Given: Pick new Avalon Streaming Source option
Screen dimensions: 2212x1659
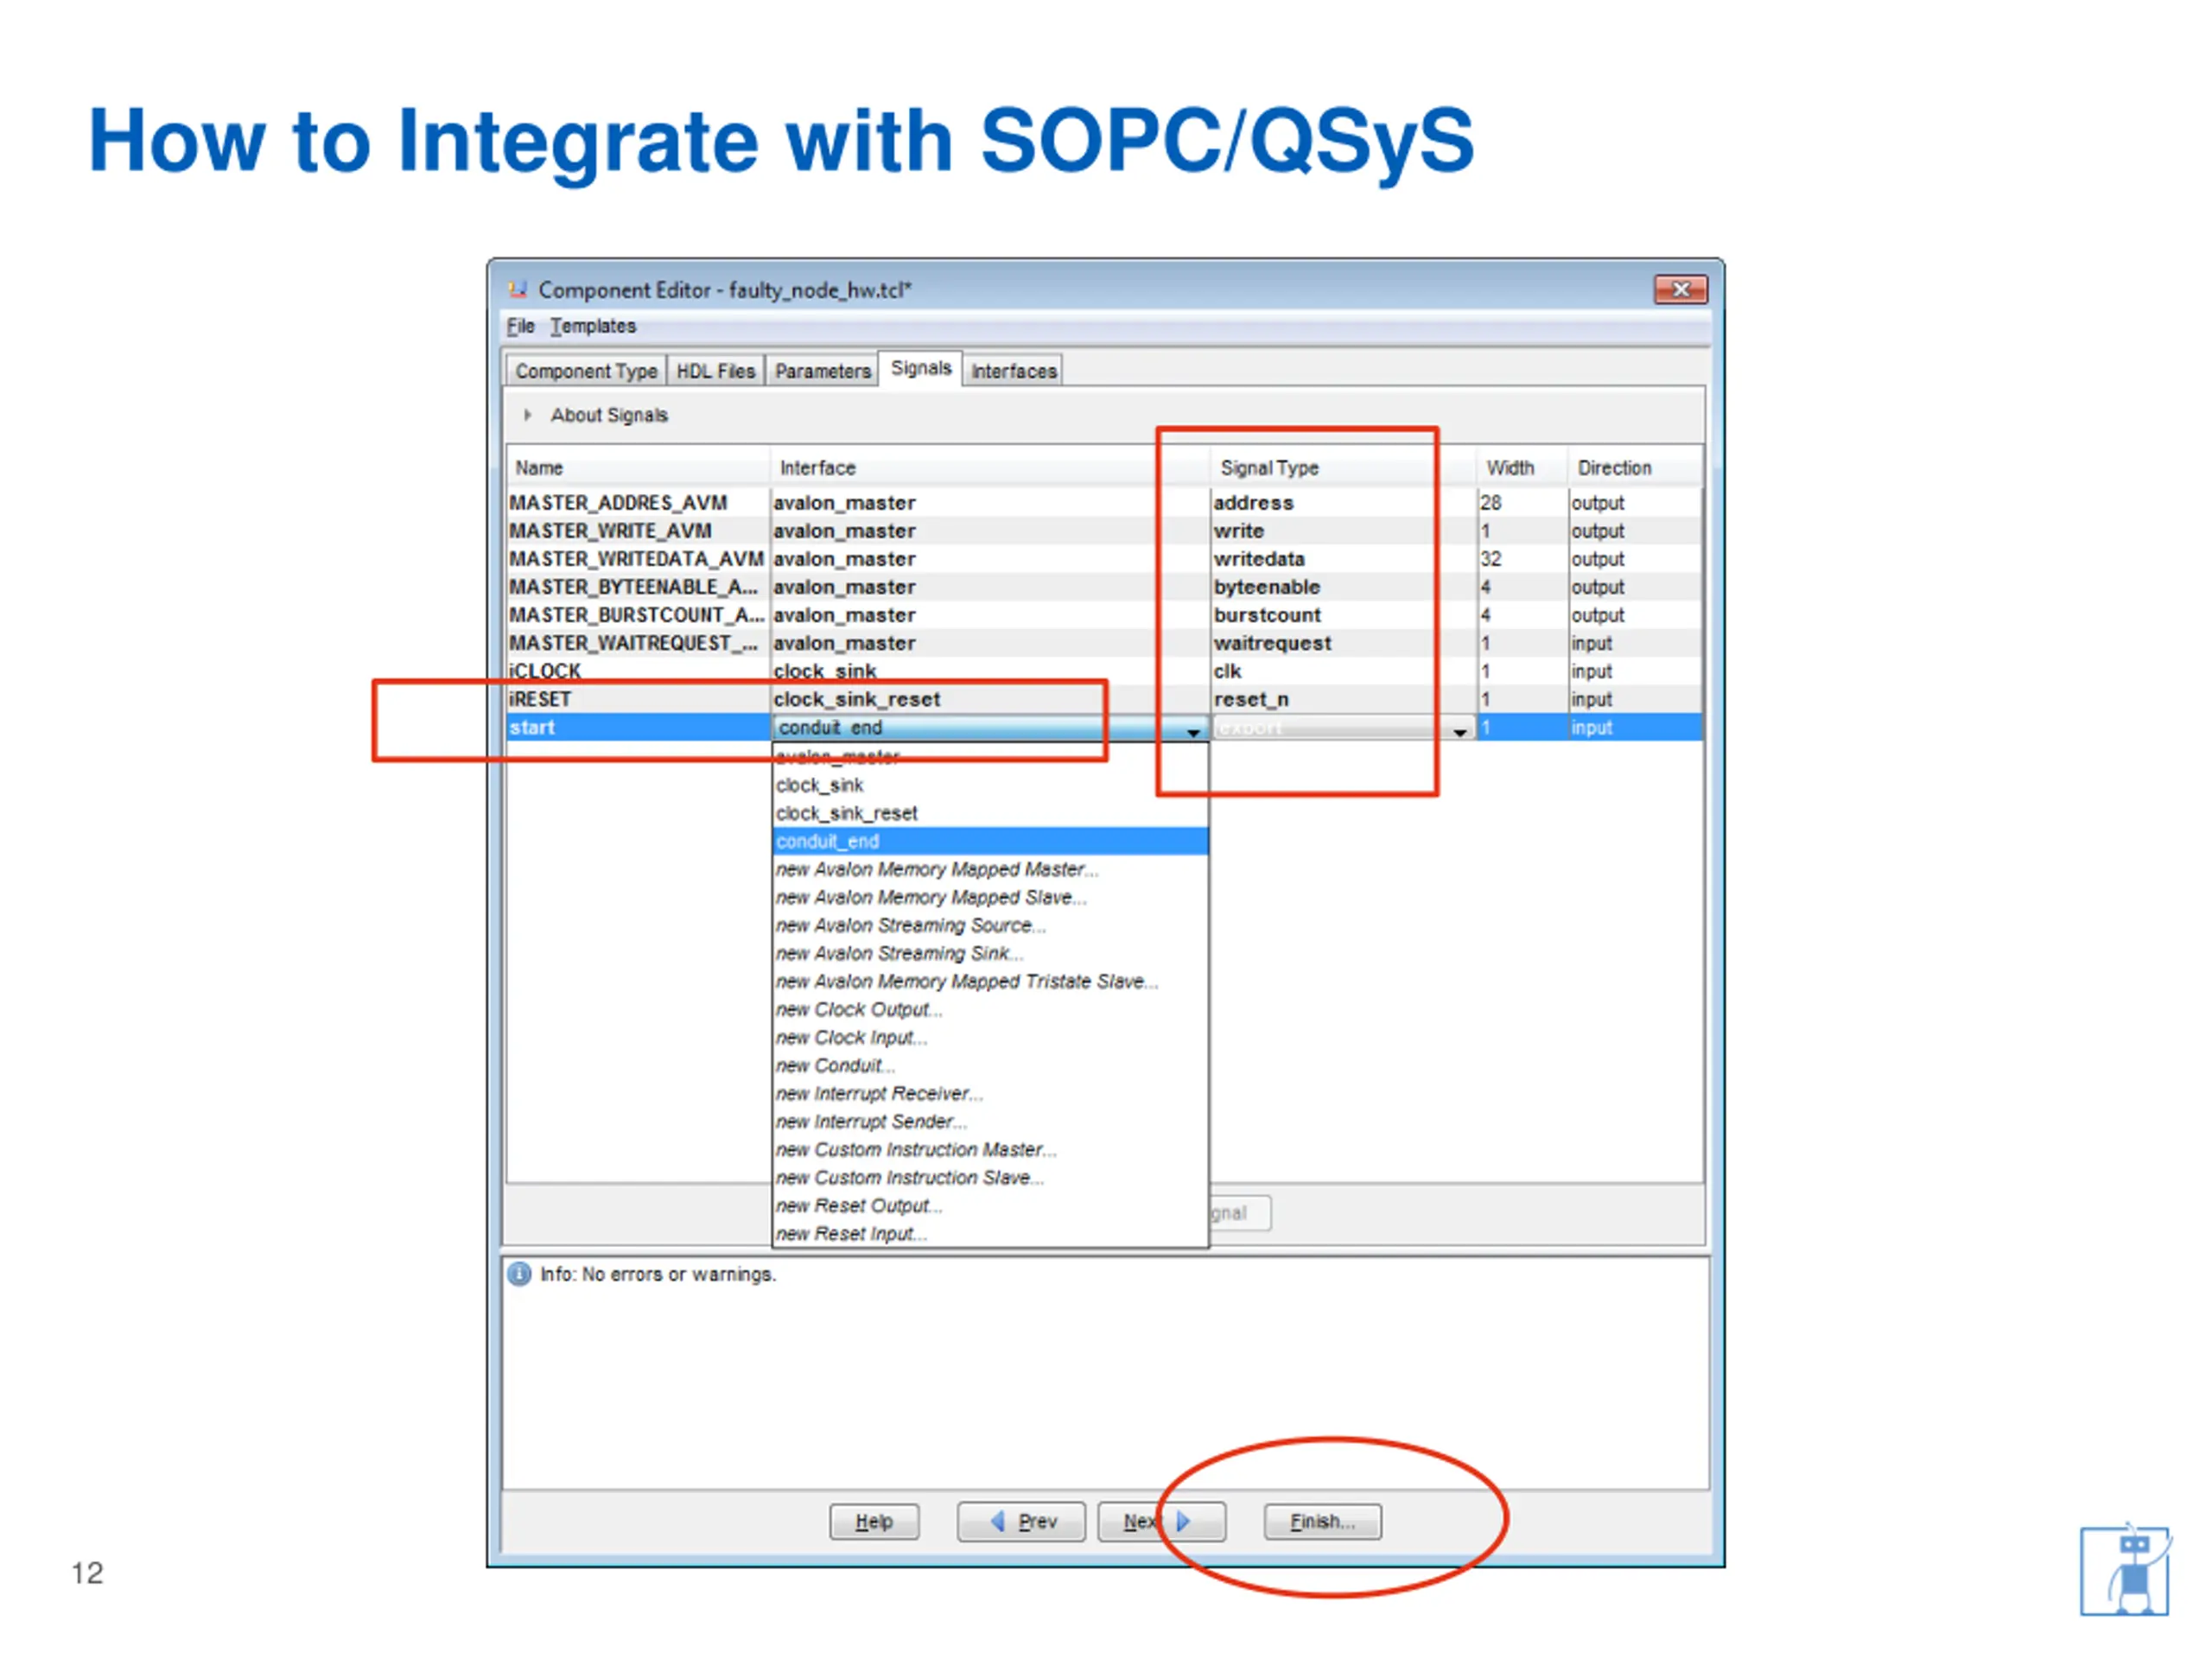Looking at the screenshot, I should 990,925.
